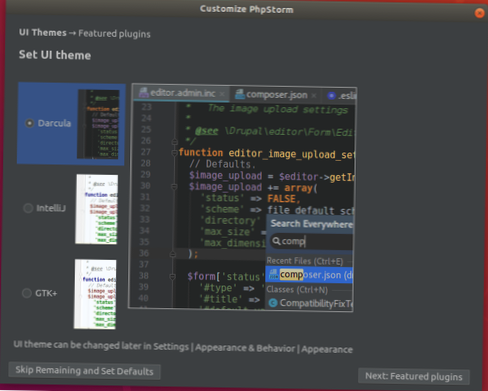Viewport: 488px width, 391px height.
Task: Select the Darcula theme radio button
Action: point(30,123)
